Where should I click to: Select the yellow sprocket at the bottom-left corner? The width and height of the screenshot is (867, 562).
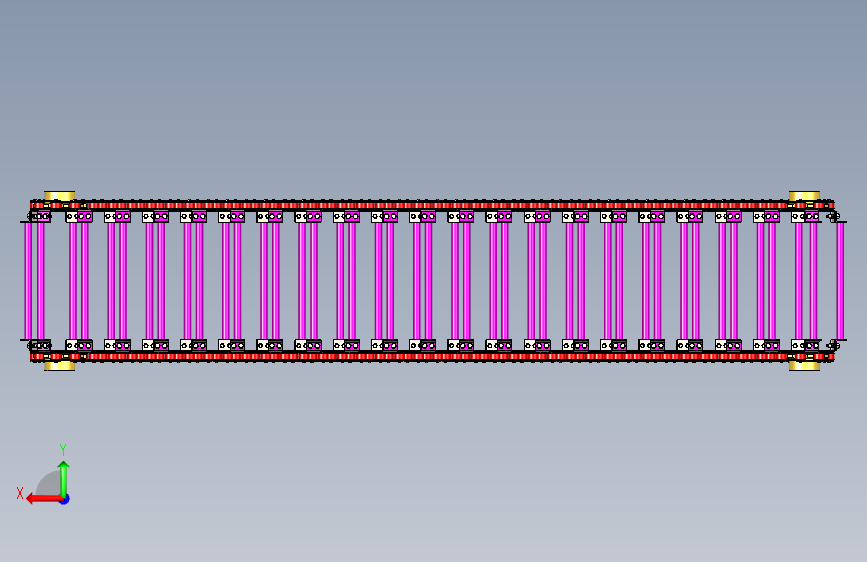click(59, 366)
